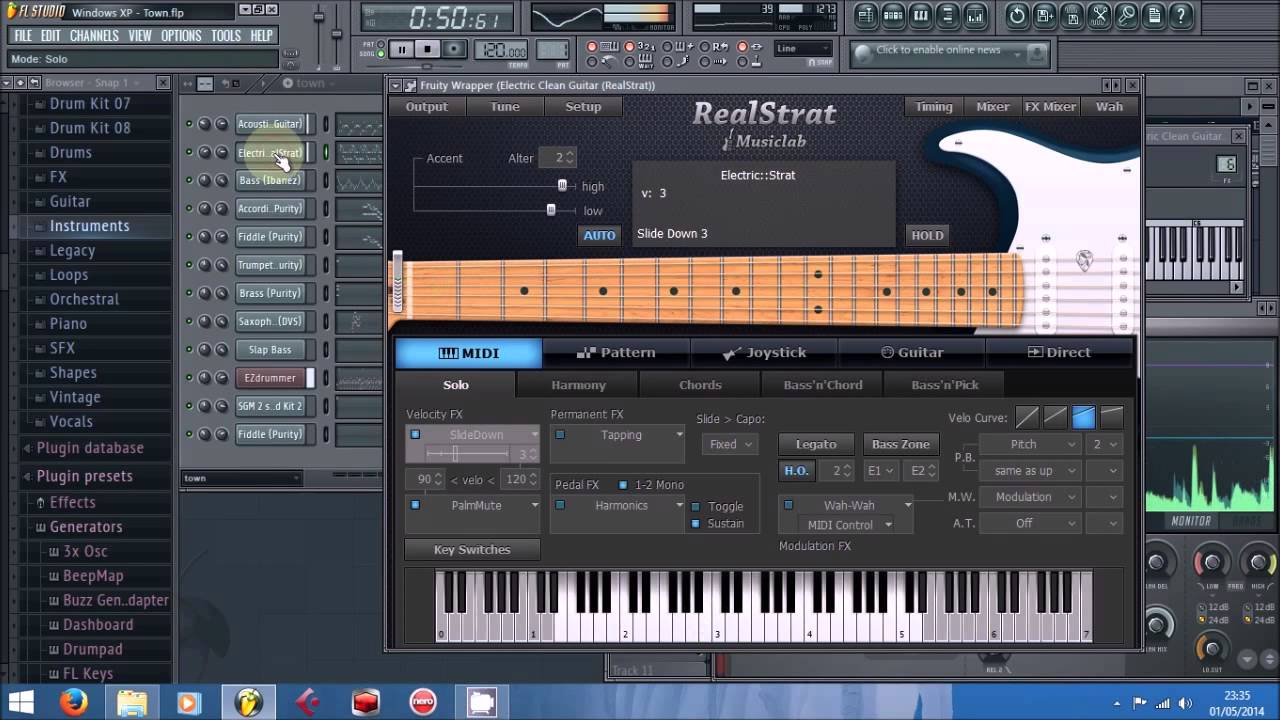Click the Bass Zone button
1280x720 pixels.
(x=900, y=444)
